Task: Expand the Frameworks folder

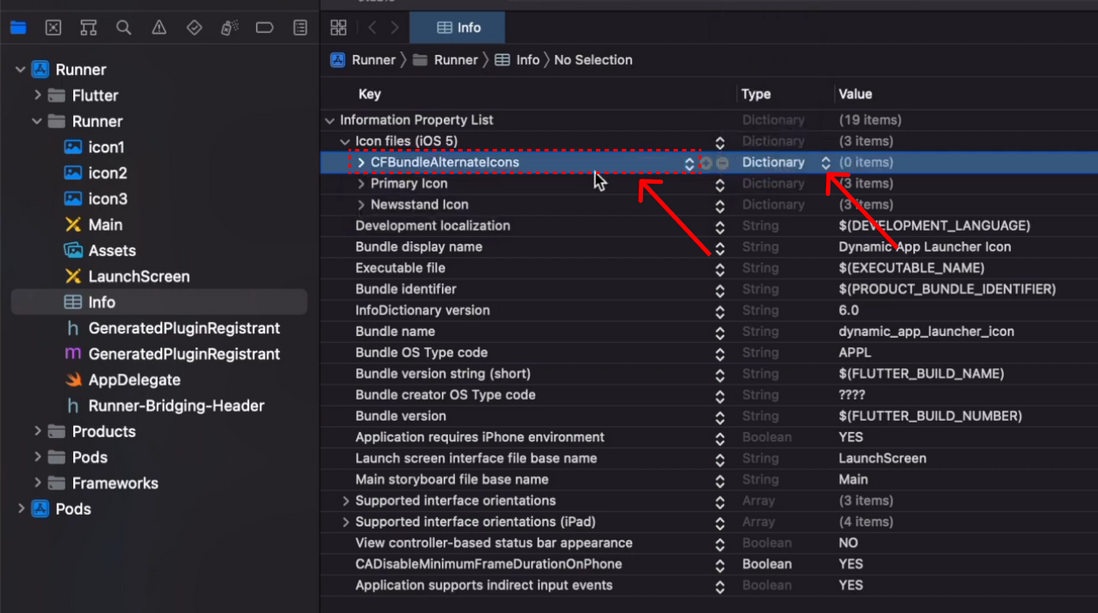Action: pyautogui.click(x=37, y=483)
